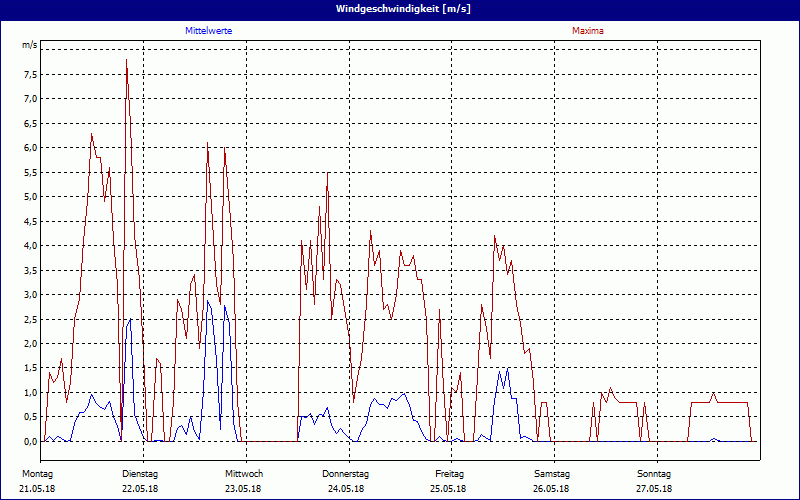Select the Montag day label

tap(37, 473)
